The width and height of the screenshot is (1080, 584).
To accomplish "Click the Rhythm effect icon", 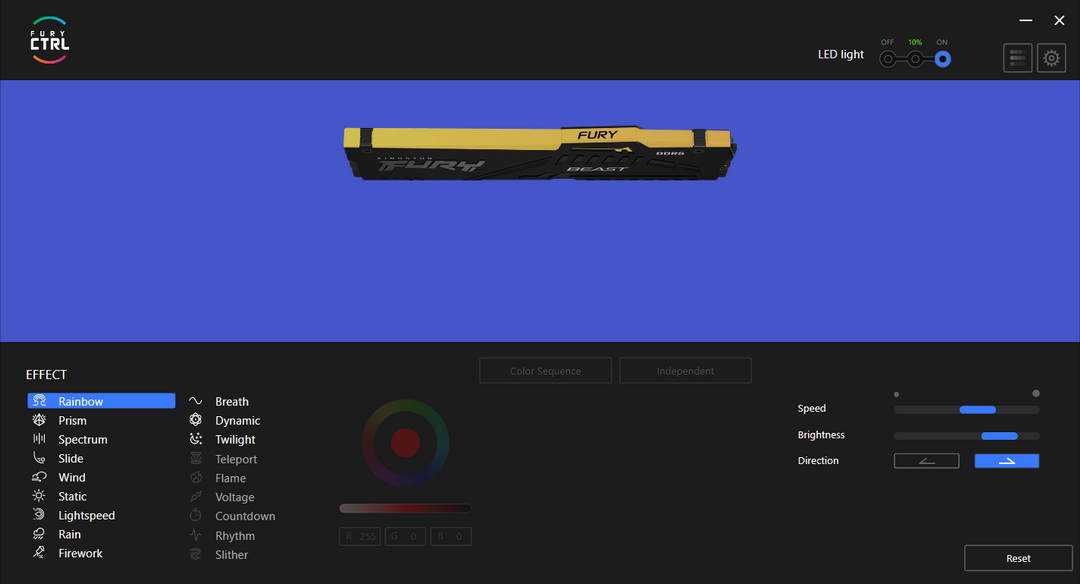I will [196, 534].
